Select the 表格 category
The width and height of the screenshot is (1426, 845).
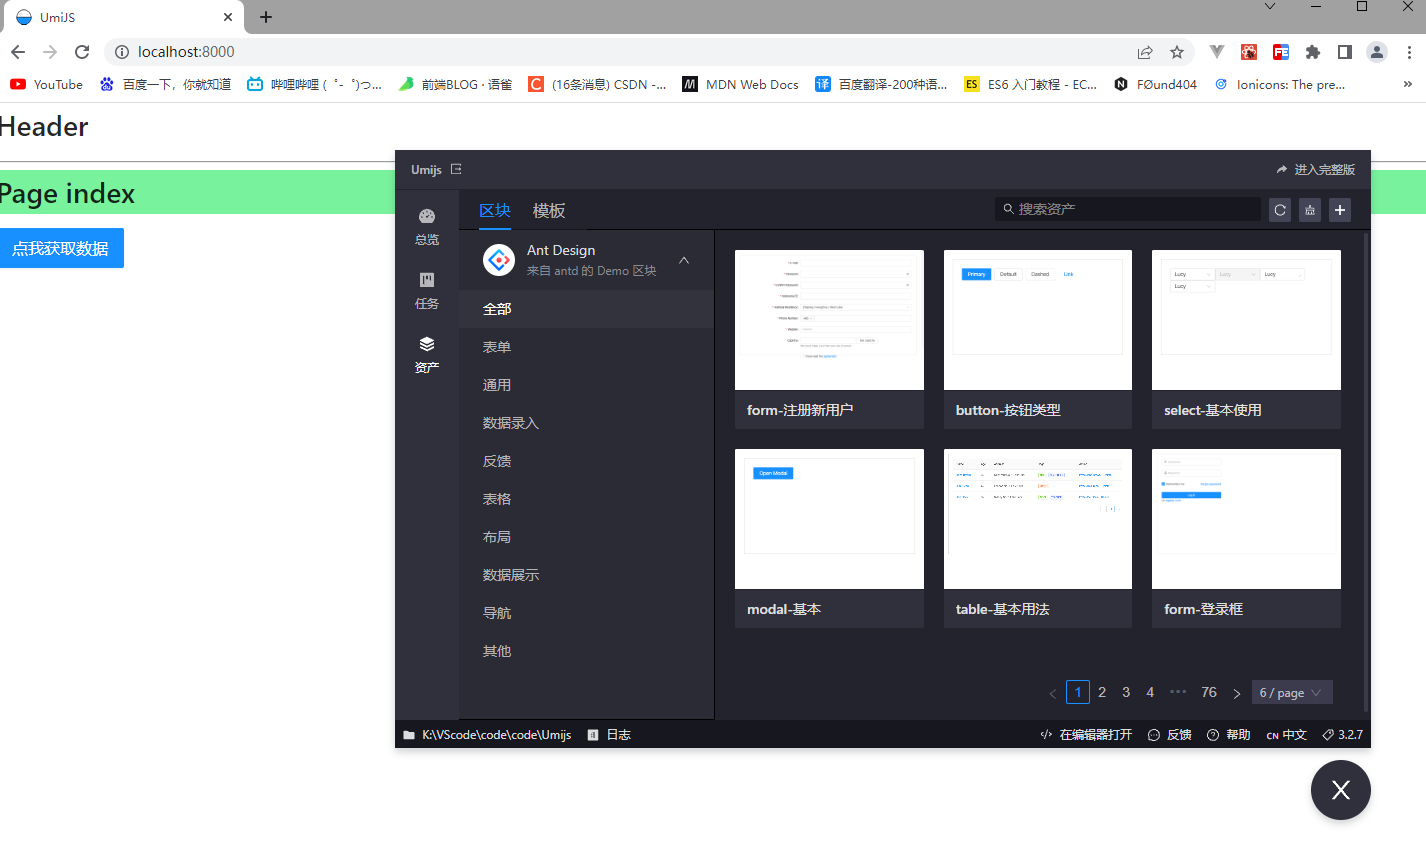click(586, 499)
